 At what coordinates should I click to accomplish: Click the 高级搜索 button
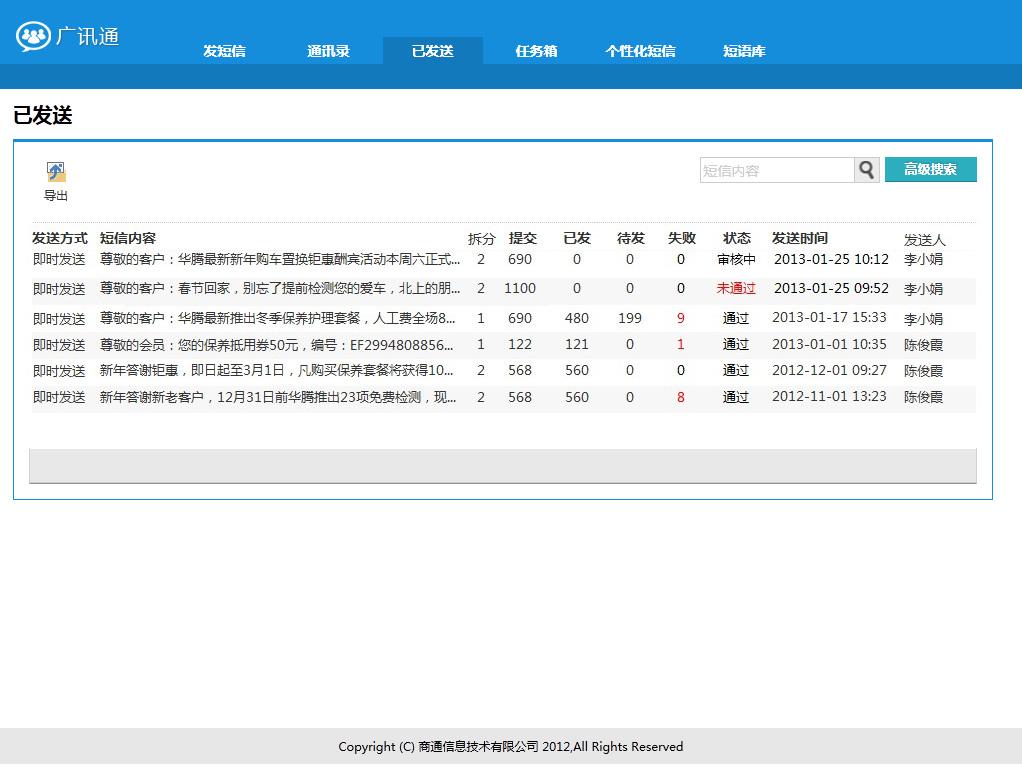click(x=930, y=170)
